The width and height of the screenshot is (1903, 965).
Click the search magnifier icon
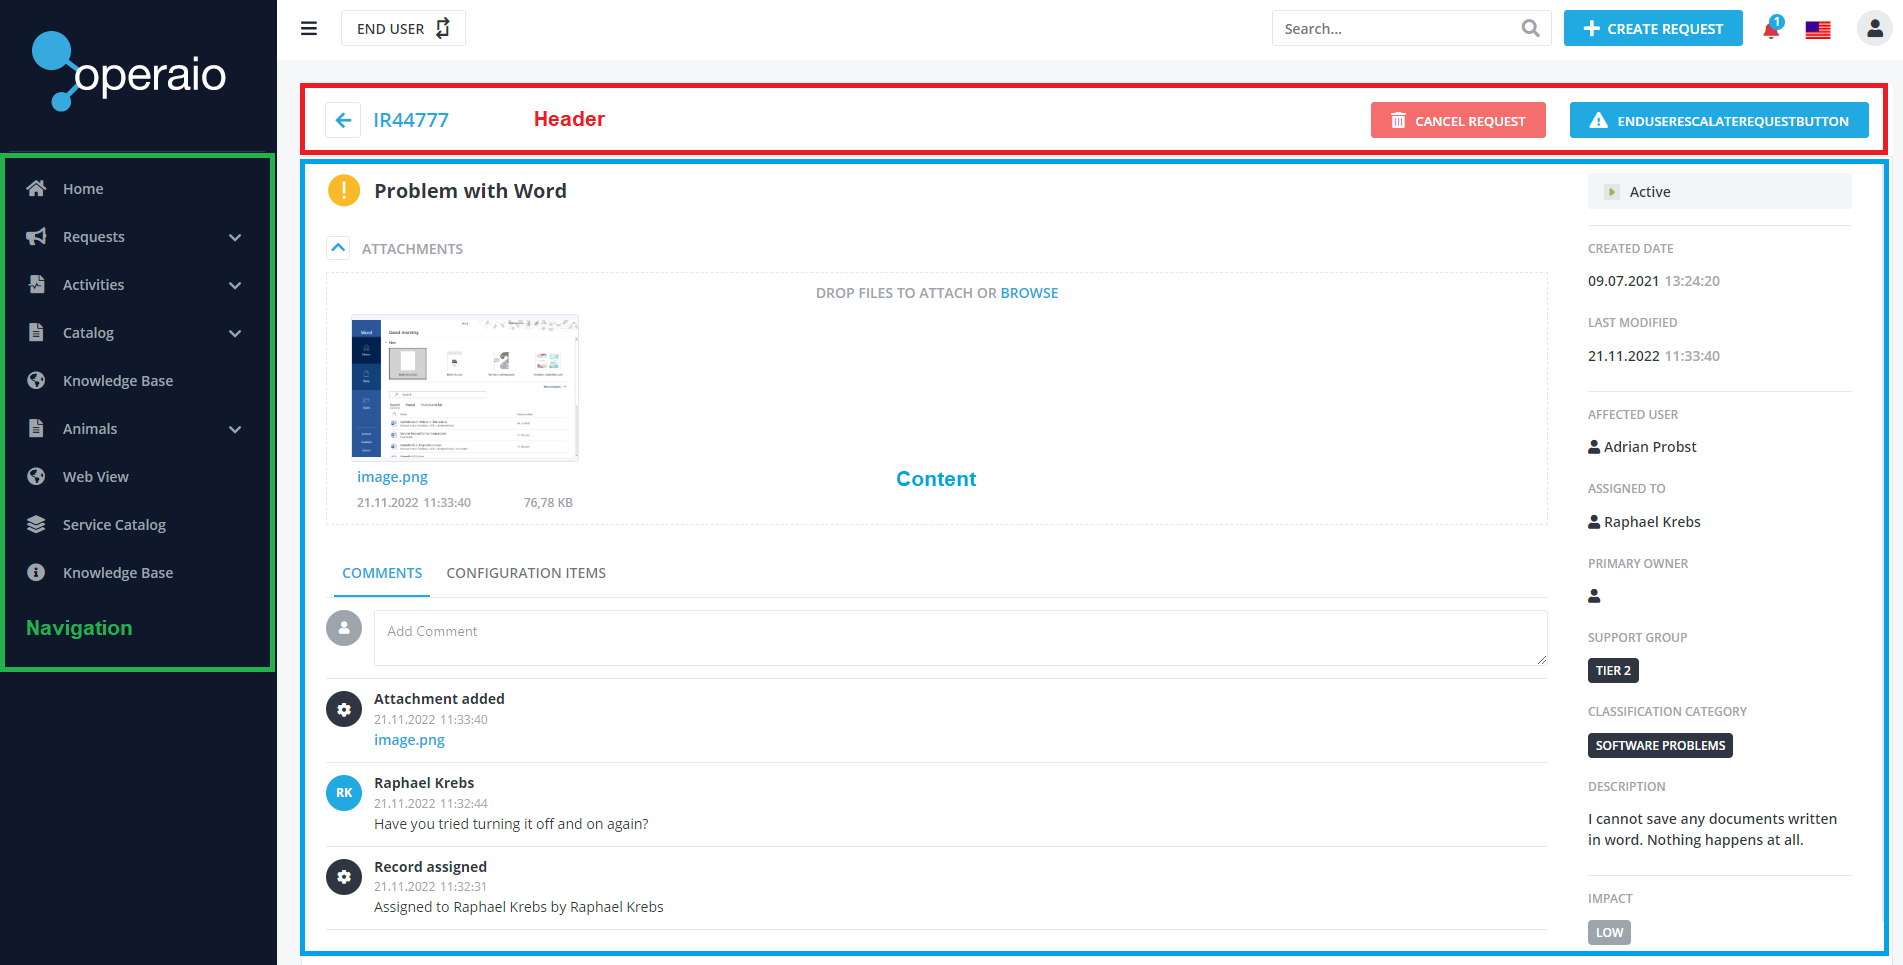pos(1530,29)
